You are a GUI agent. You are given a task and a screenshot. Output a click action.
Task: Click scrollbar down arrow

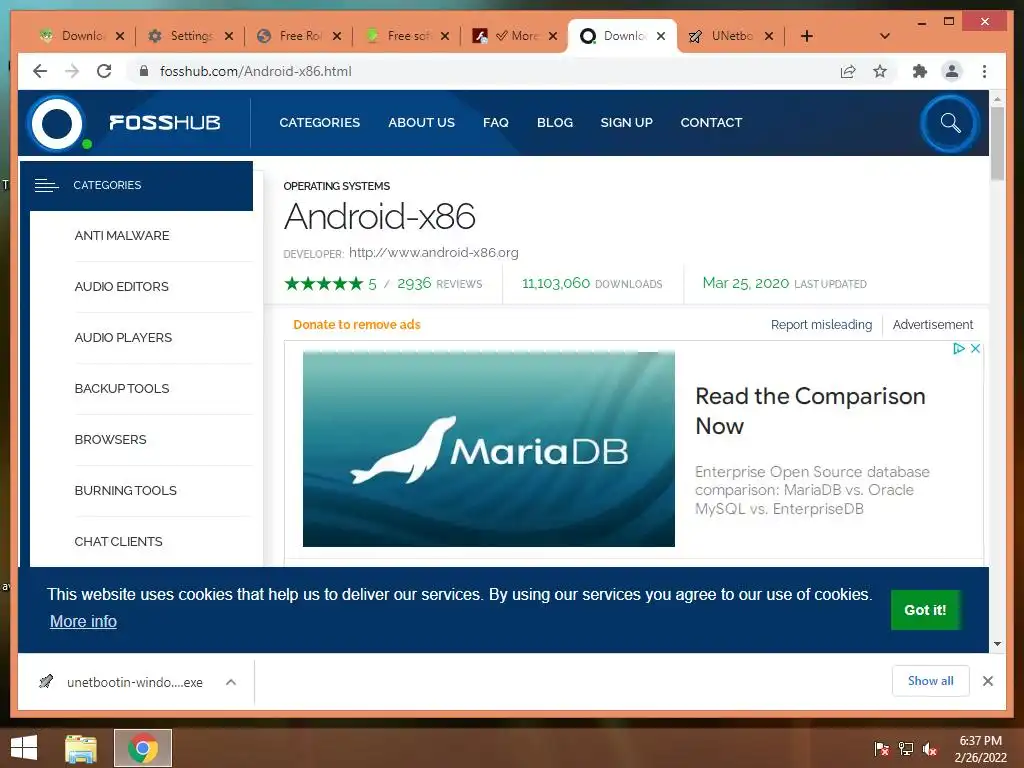click(x=997, y=644)
